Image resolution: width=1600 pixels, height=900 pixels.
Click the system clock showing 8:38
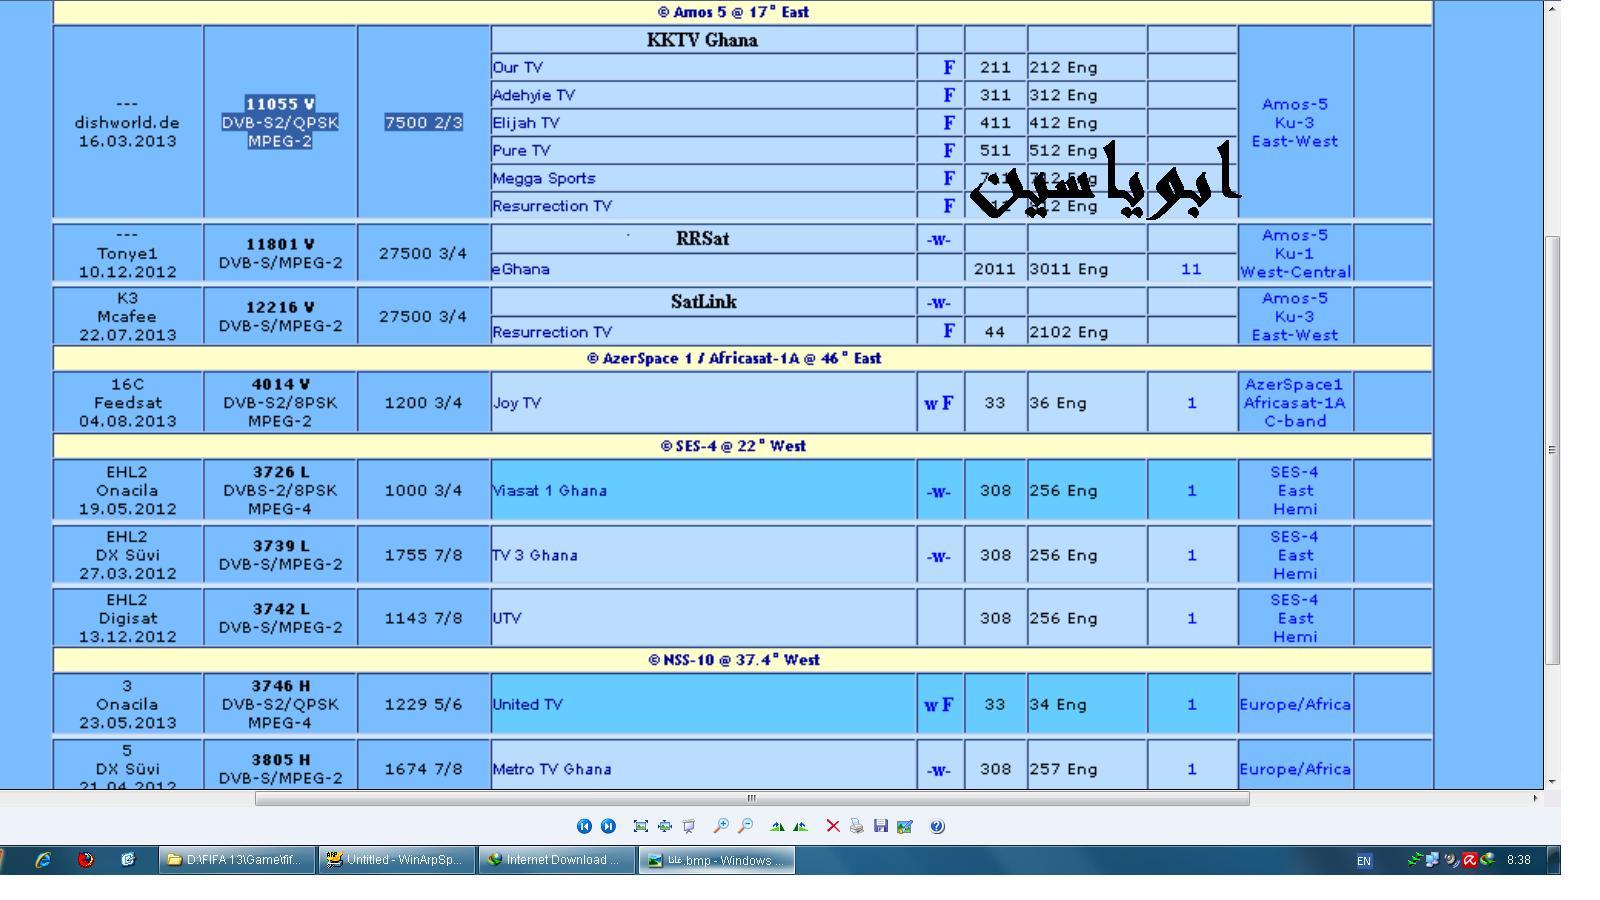[x=1518, y=860]
